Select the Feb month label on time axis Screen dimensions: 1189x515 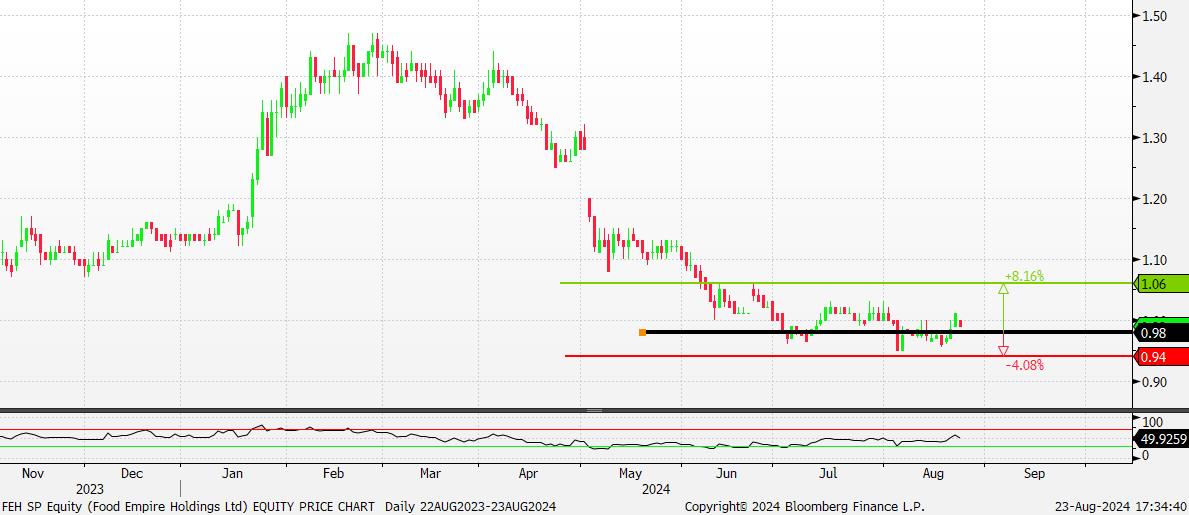[x=333, y=473]
